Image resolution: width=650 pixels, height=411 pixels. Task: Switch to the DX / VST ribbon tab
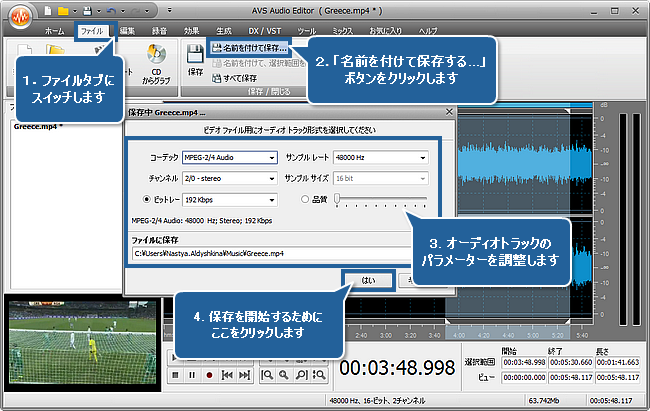tap(265, 31)
